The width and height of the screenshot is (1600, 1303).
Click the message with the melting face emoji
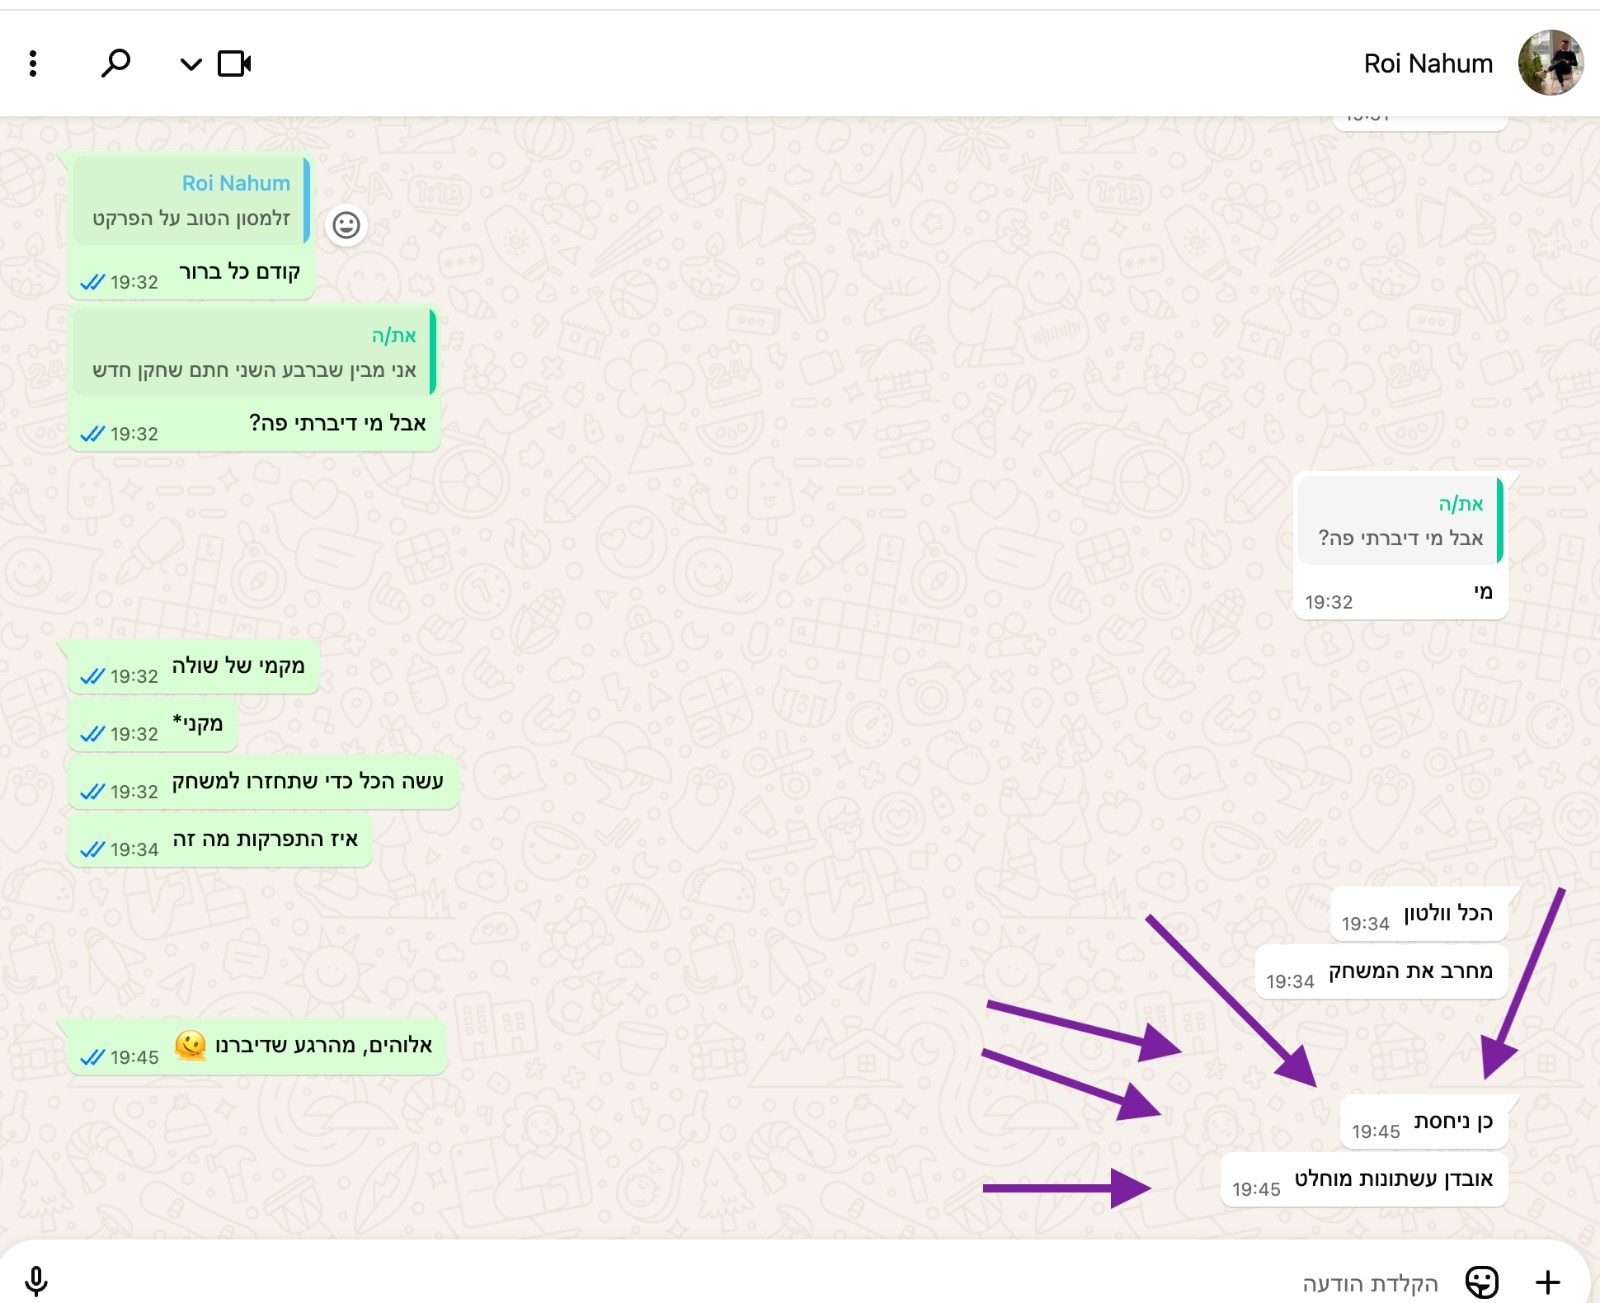(x=257, y=1047)
